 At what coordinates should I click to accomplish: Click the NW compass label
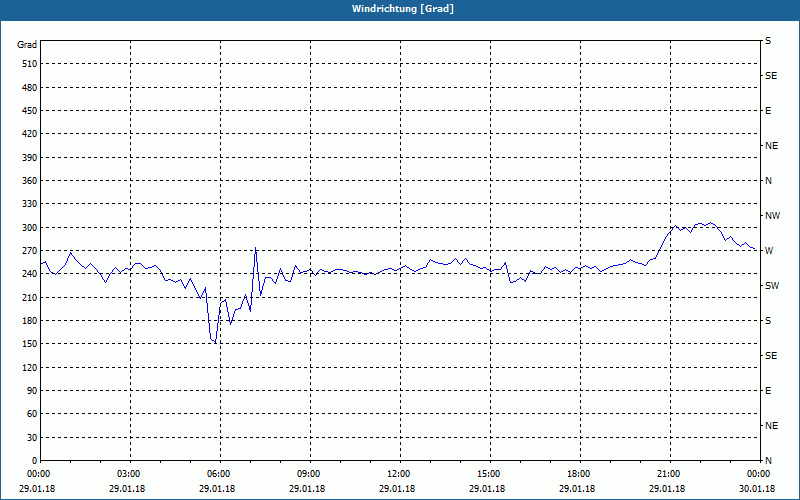772,216
